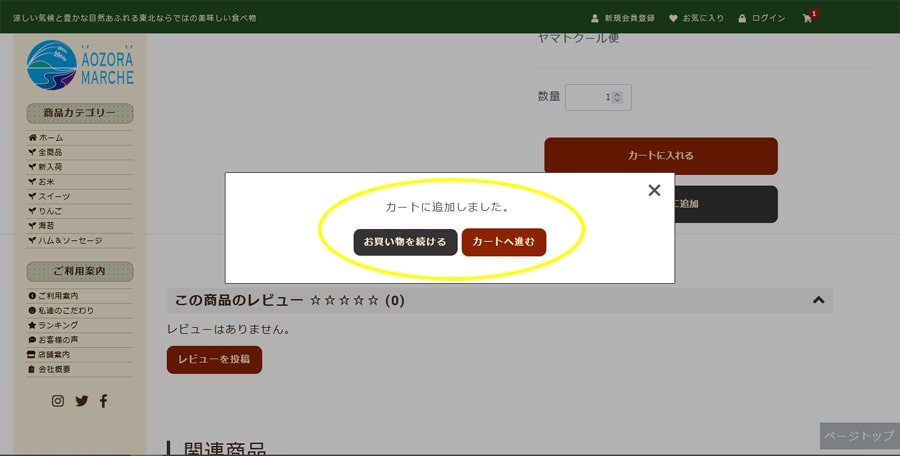This screenshot has width=900, height=456.
Task: Click レビューを投稿 button
Action: click(214, 359)
